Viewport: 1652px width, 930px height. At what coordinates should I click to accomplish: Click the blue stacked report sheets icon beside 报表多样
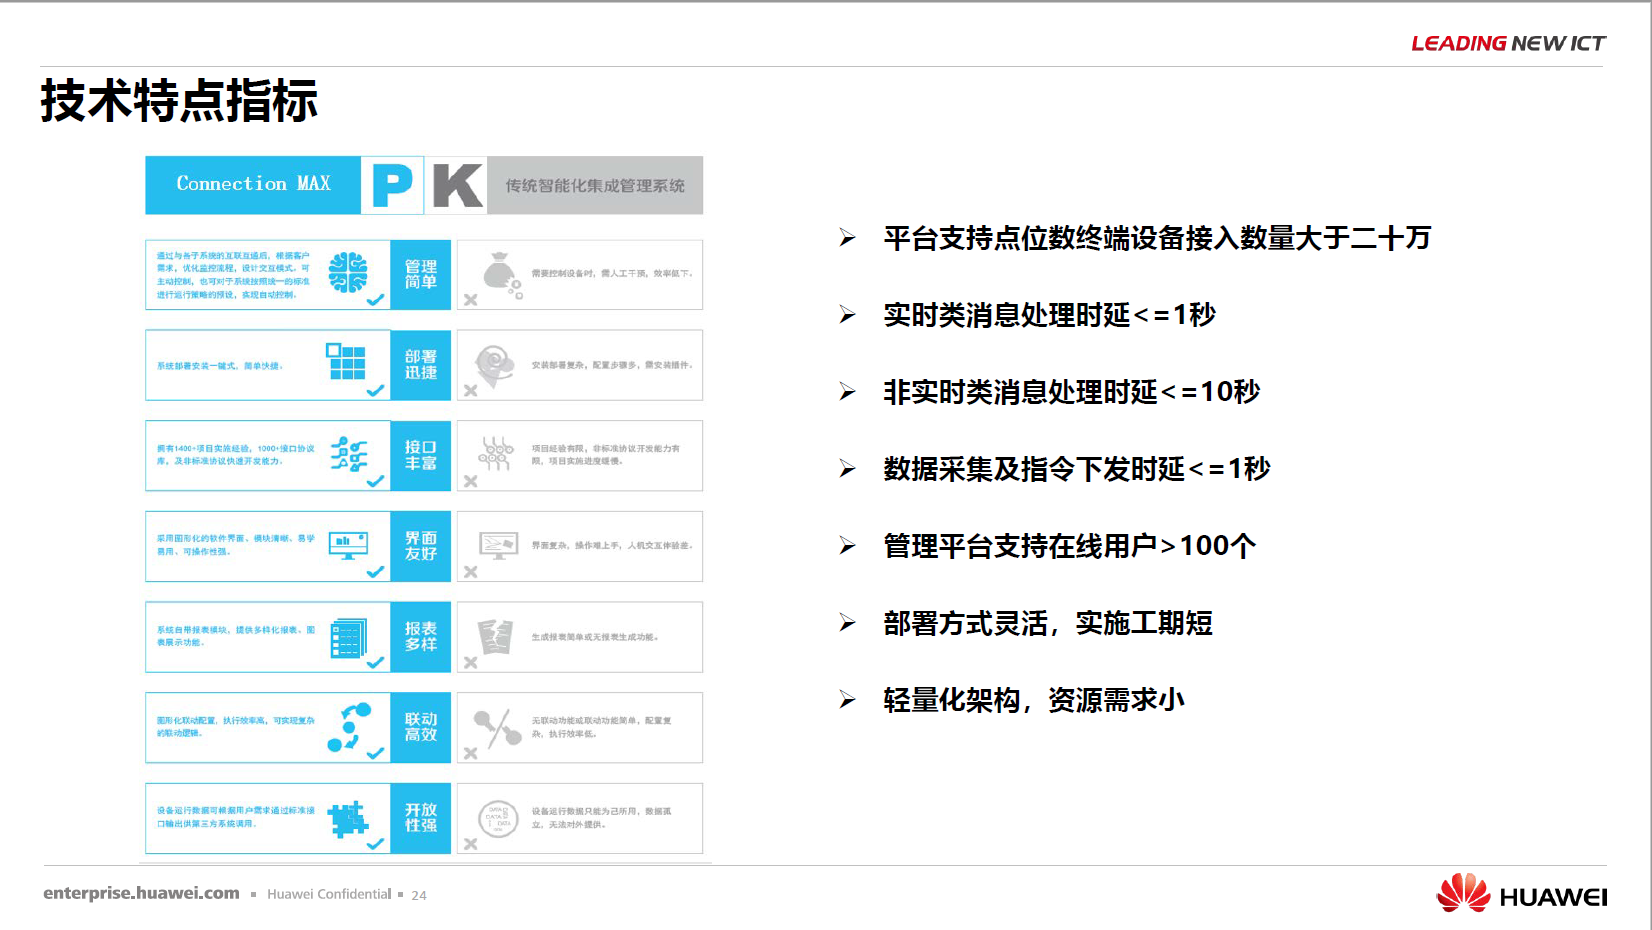(x=349, y=637)
